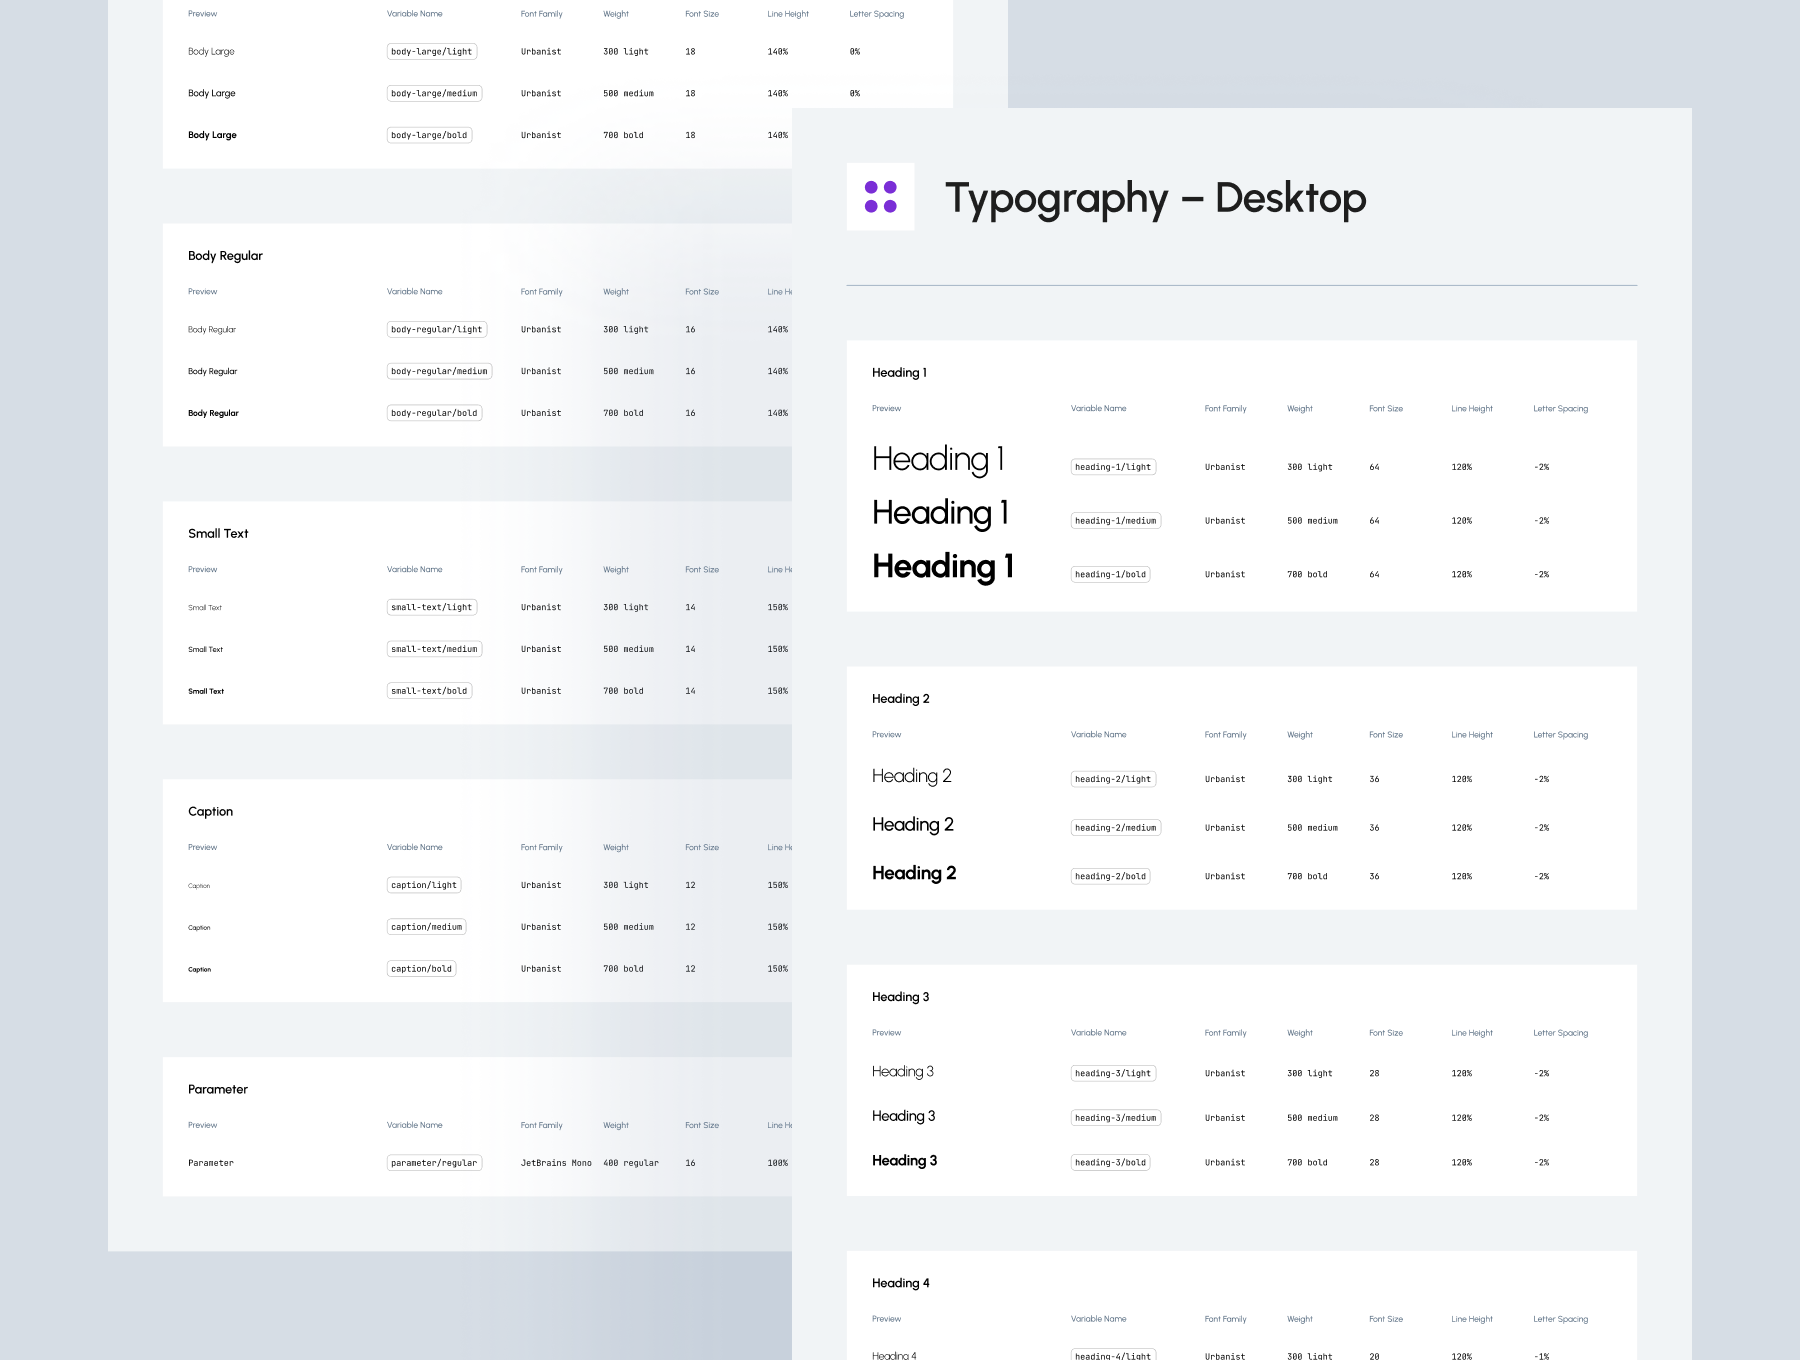Image resolution: width=1800 pixels, height=1360 pixels.
Task: Click the 500 medium weight in heading-2/medium row
Action: pos(1312,828)
